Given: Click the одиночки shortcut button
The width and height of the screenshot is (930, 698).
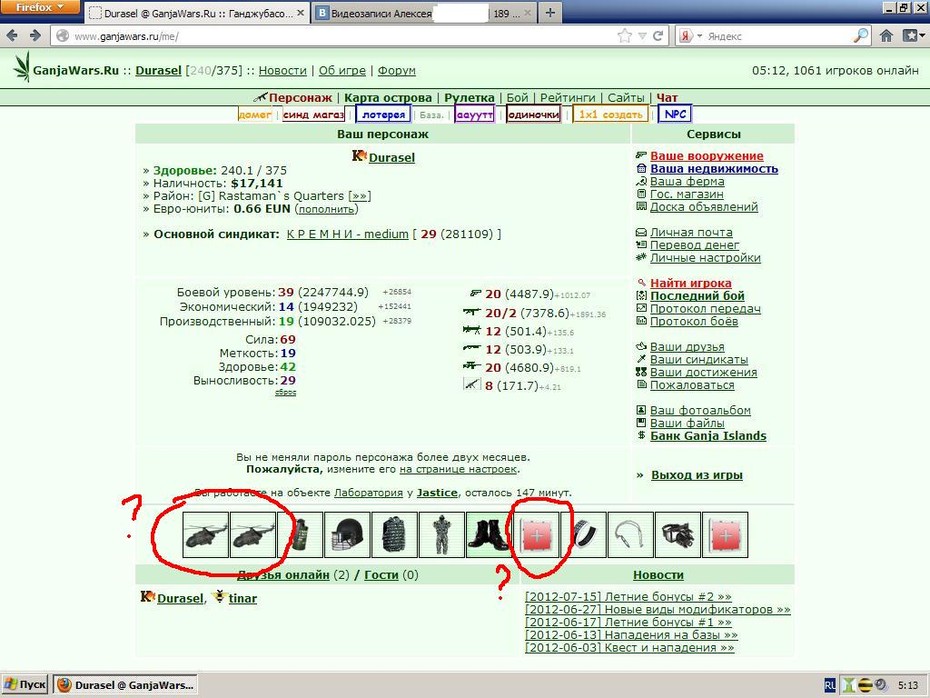Looking at the screenshot, I should [x=534, y=114].
